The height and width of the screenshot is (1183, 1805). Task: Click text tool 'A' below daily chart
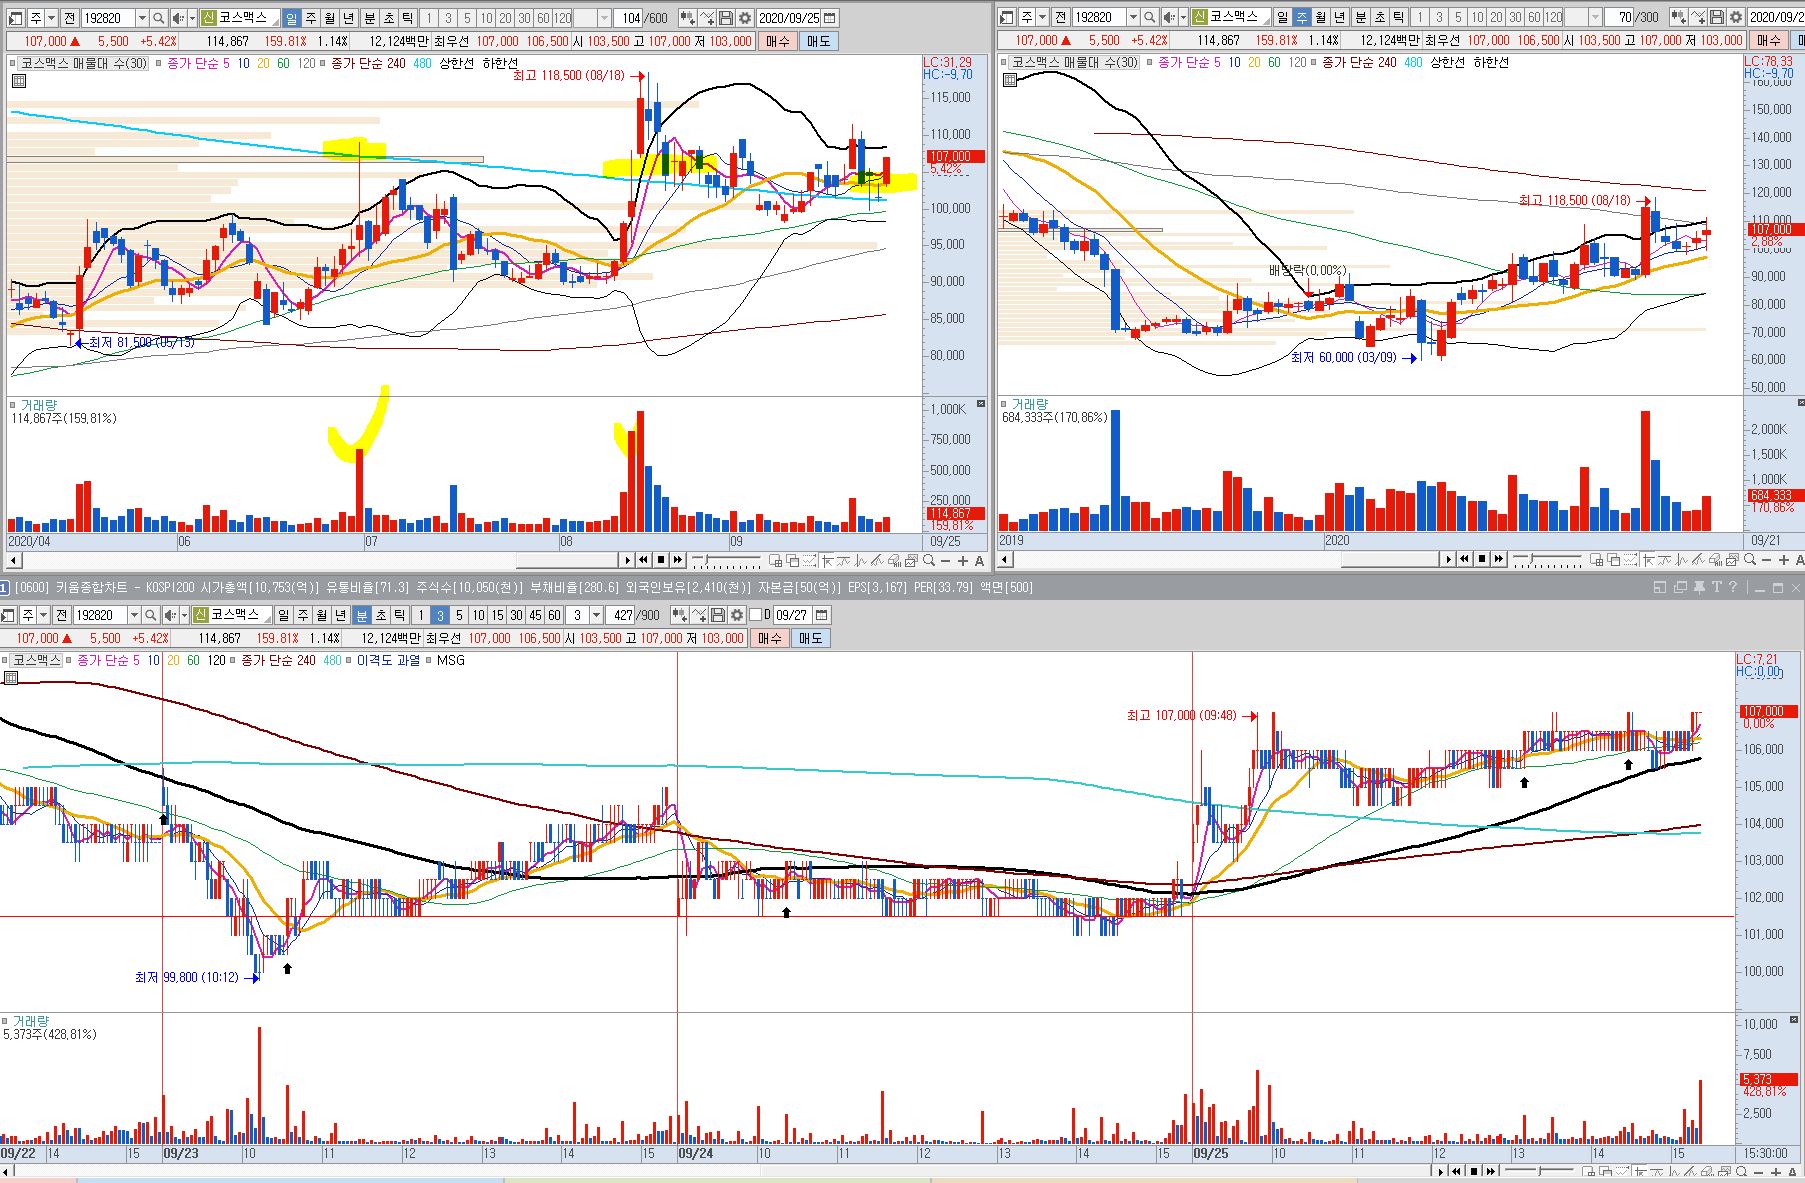[979, 561]
